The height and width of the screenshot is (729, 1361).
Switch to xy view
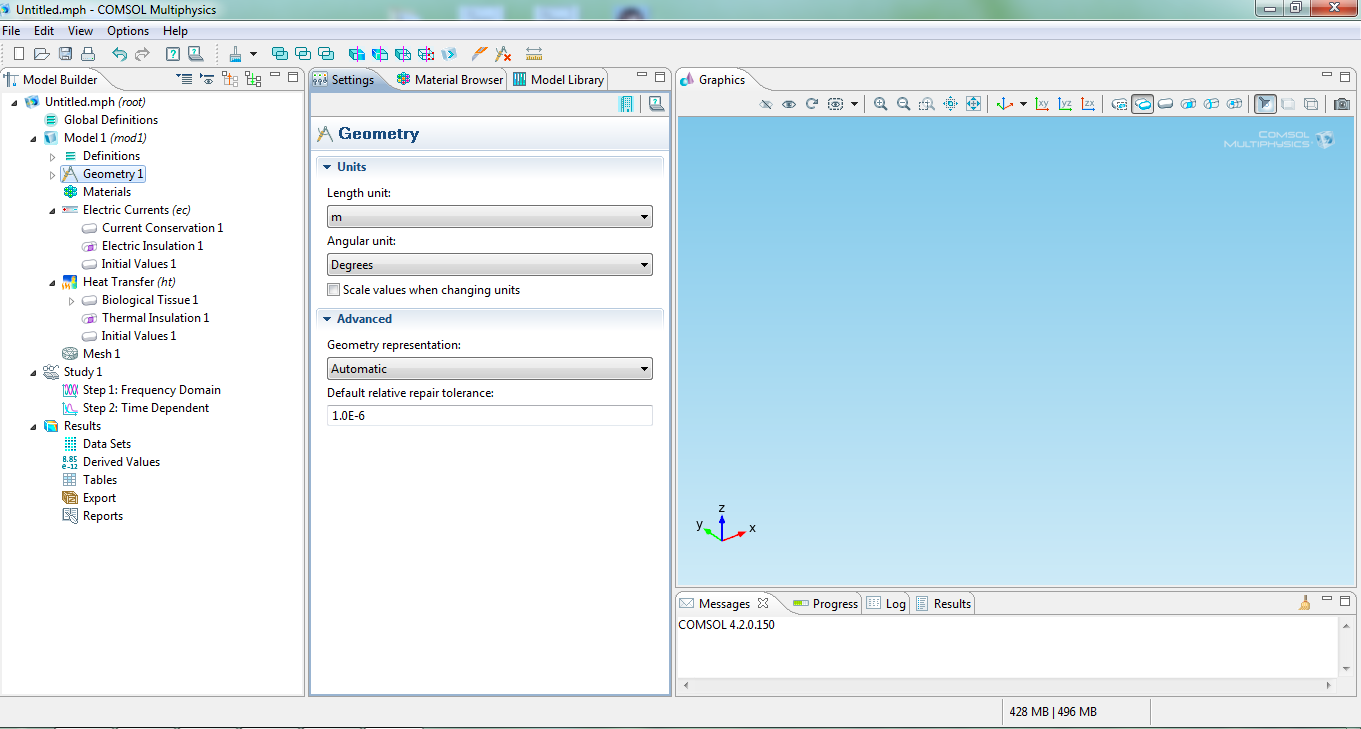pyautogui.click(x=1043, y=104)
